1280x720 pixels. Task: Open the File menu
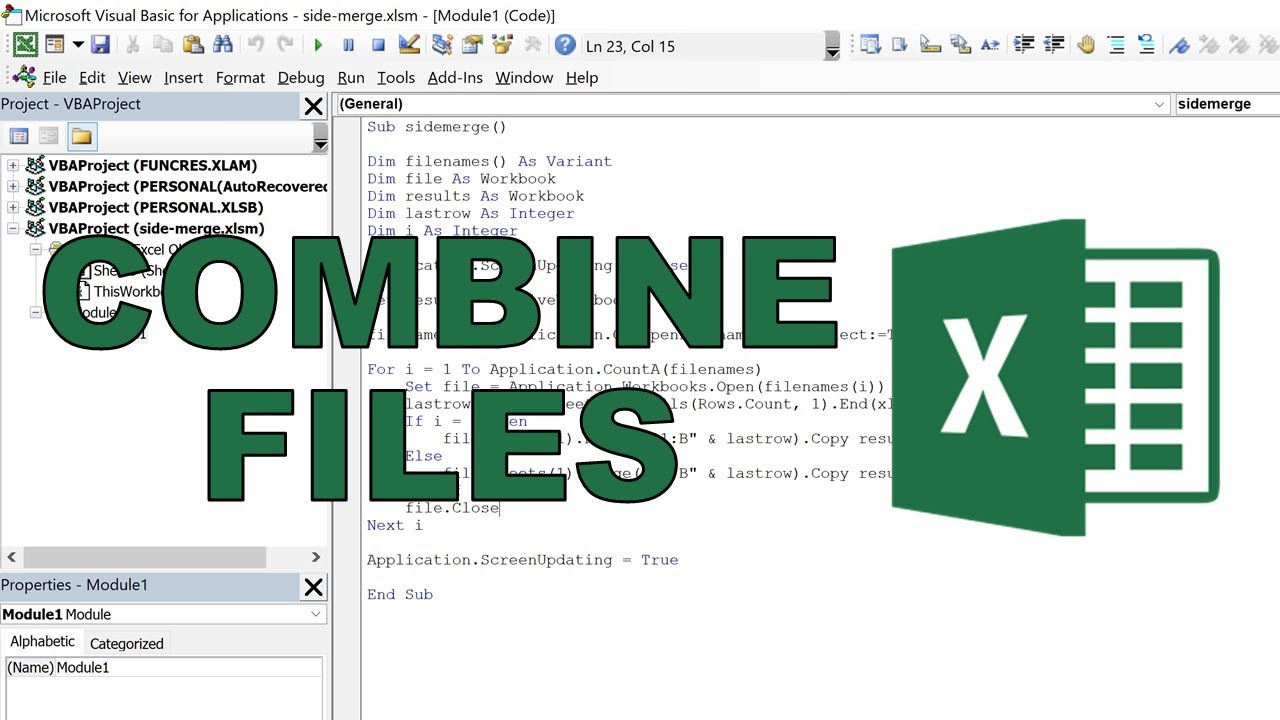click(54, 77)
